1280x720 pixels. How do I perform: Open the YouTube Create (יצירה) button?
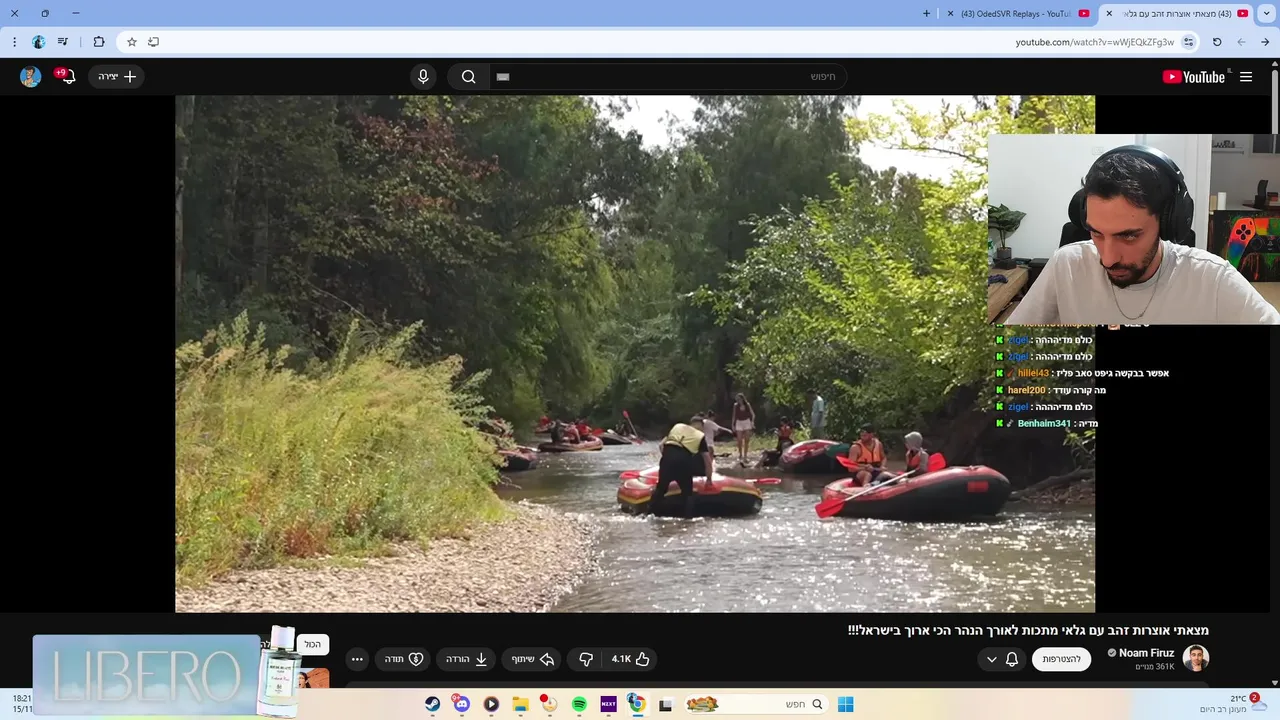(x=116, y=77)
